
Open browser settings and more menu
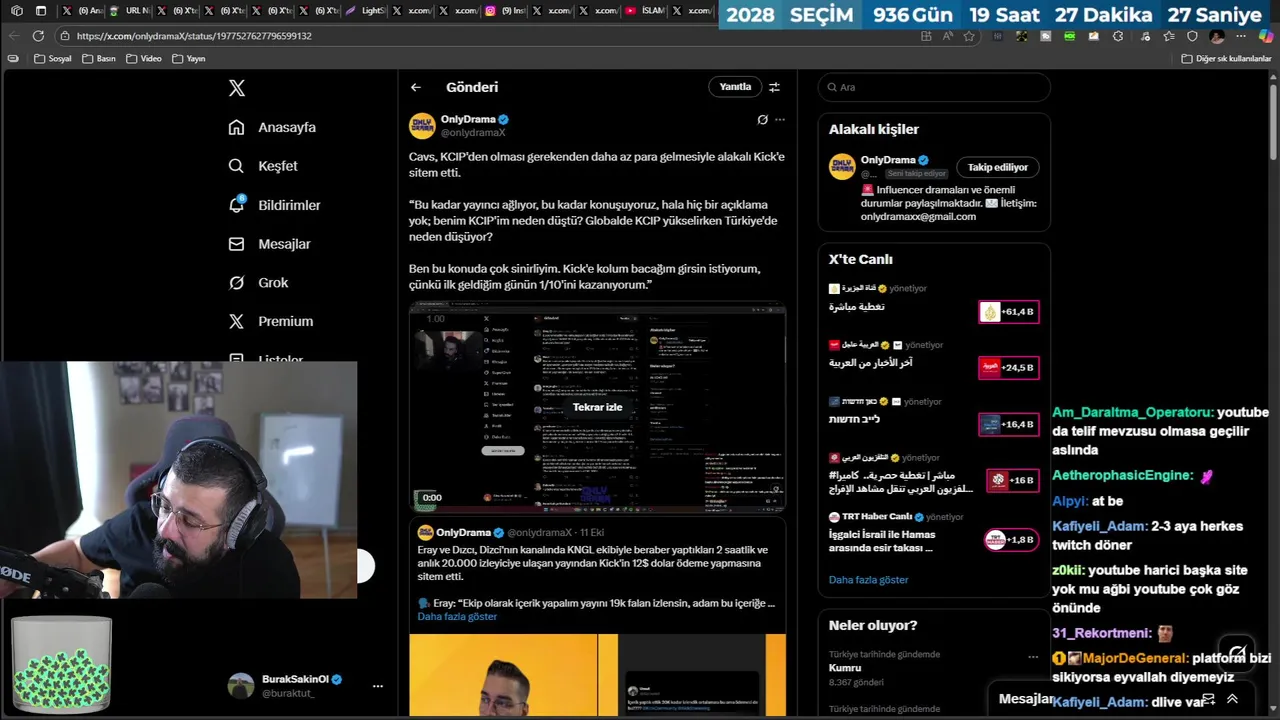(1241, 36)
